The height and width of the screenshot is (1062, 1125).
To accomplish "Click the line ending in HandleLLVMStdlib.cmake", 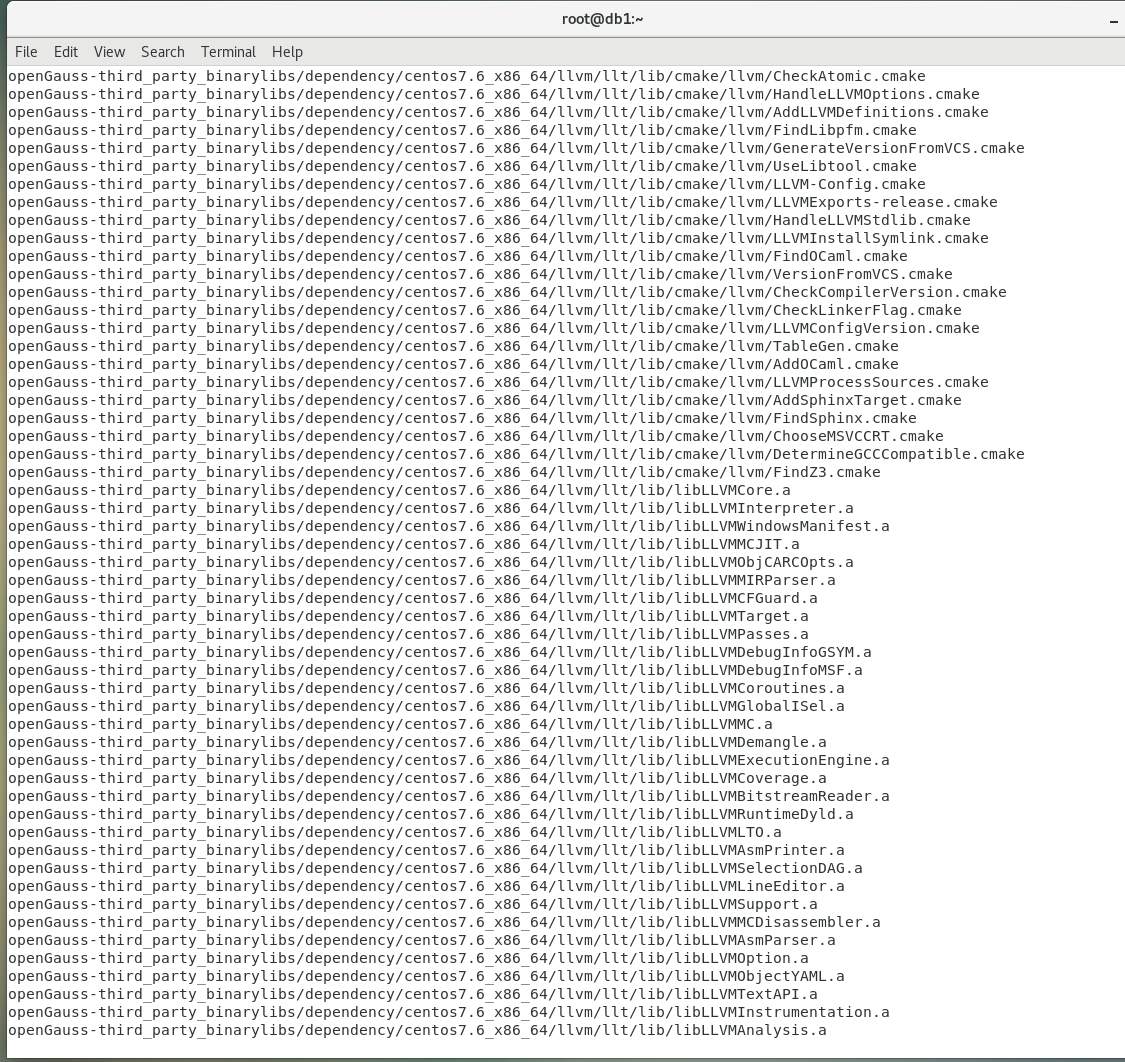I will click(x=489, y=220).
